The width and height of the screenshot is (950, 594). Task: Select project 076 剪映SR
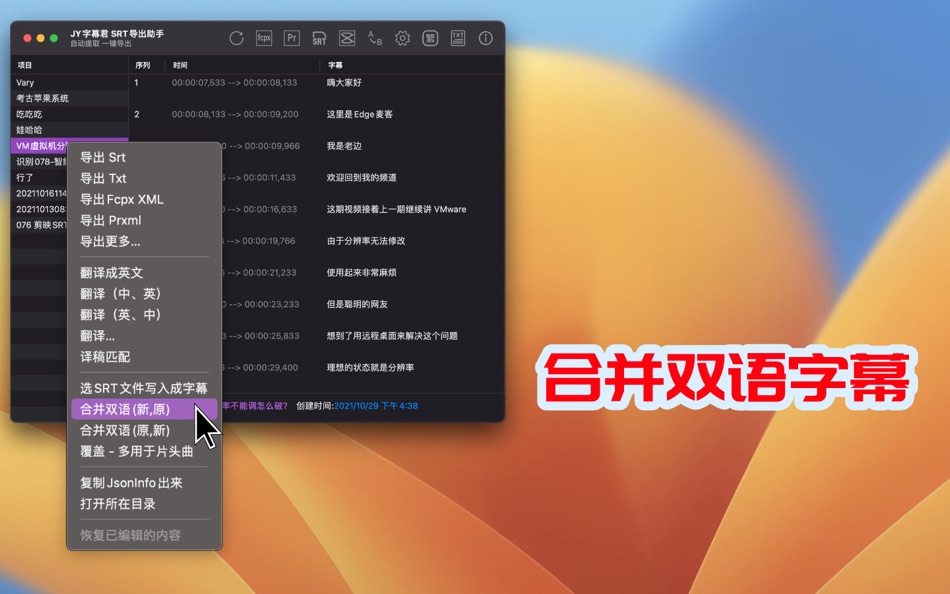39,225
